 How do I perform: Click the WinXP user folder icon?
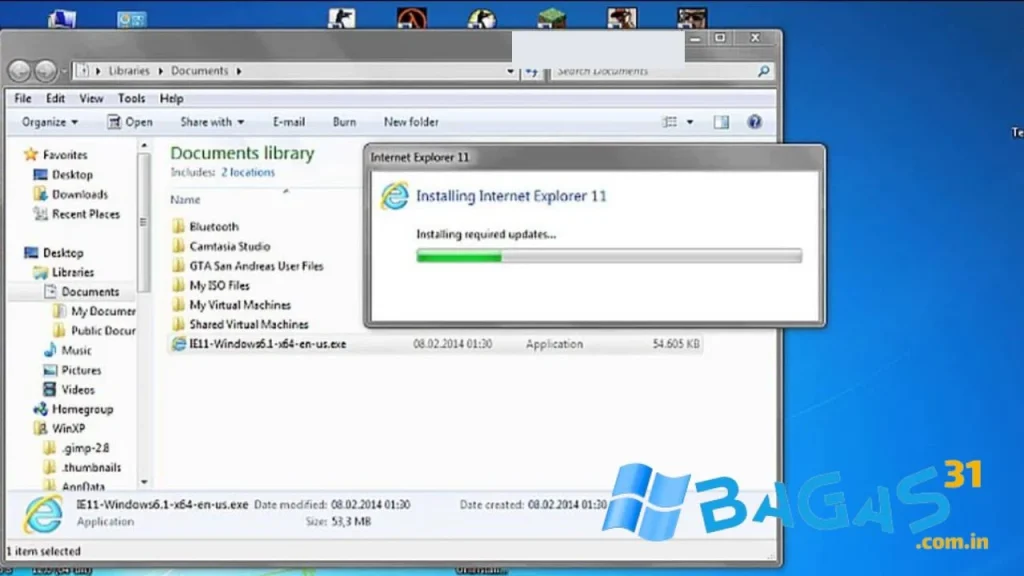tap(40, 428)
